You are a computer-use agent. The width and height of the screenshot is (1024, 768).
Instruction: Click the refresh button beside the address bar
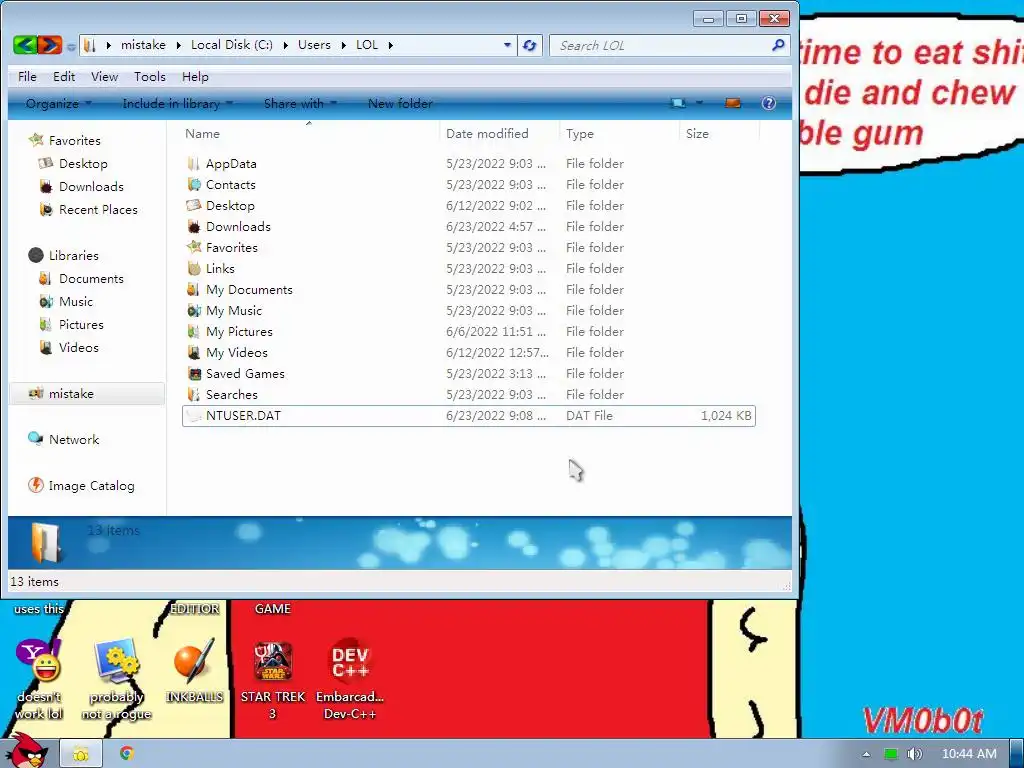pyautogui.click(x=530, y=45)
